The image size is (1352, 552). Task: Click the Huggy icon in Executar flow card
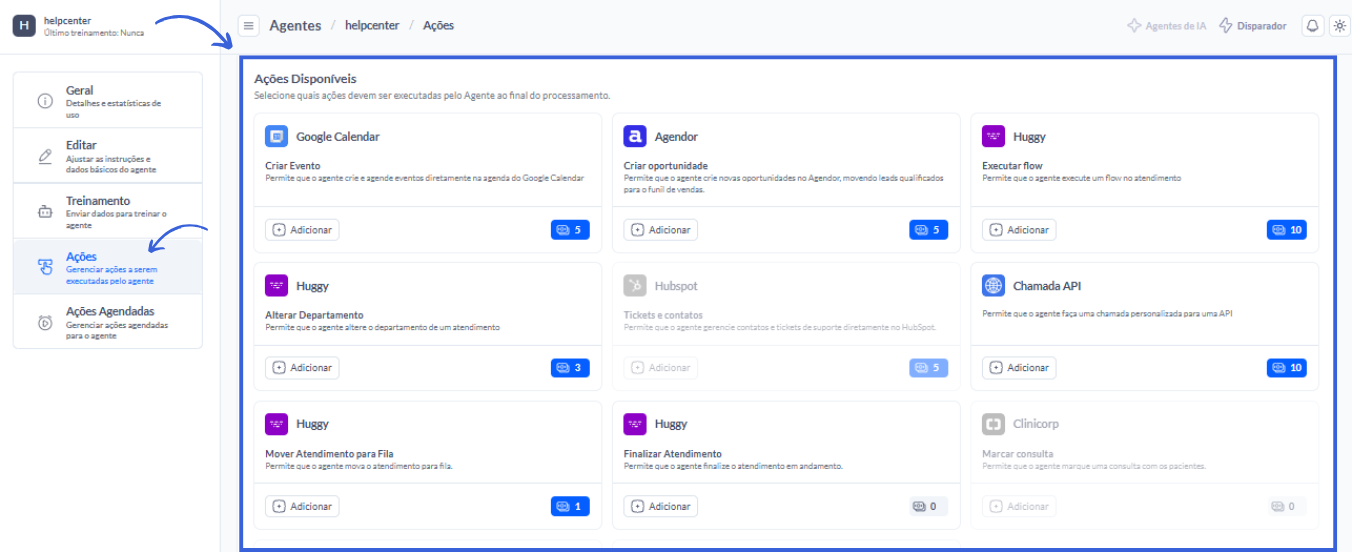993,136
